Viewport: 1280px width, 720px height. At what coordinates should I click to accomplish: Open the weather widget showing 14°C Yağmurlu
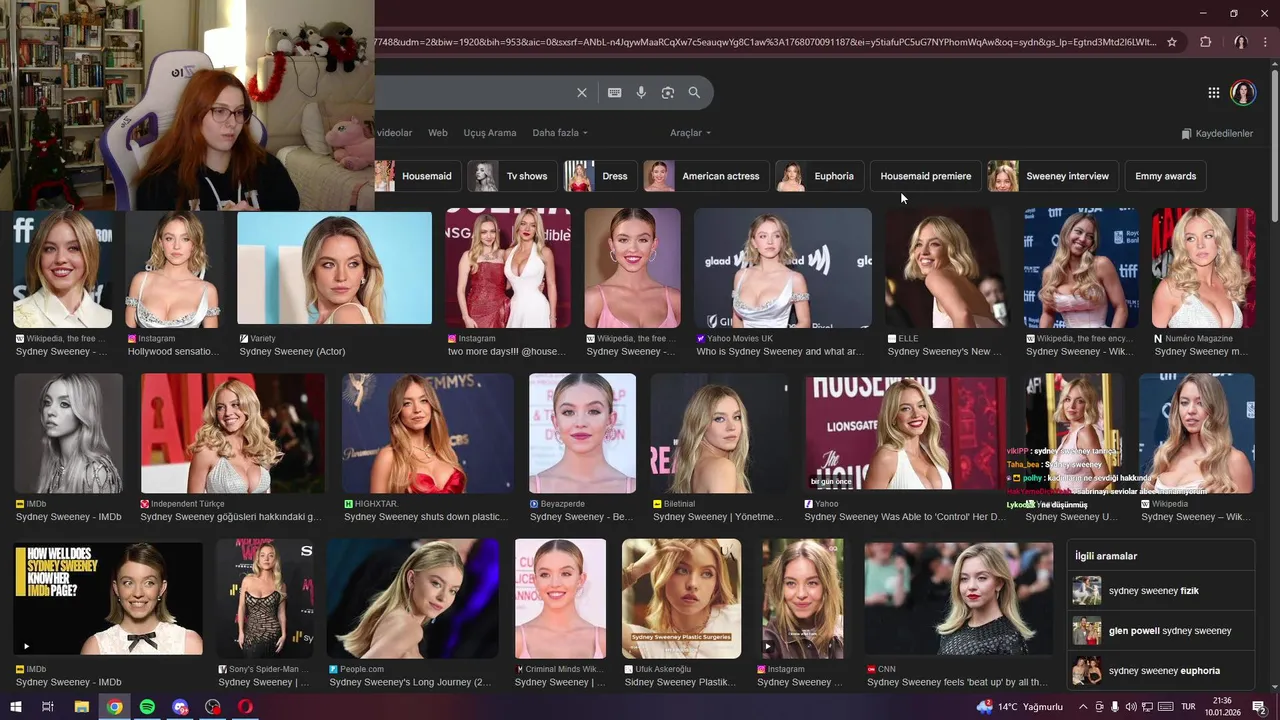(x=1019, y=707)
